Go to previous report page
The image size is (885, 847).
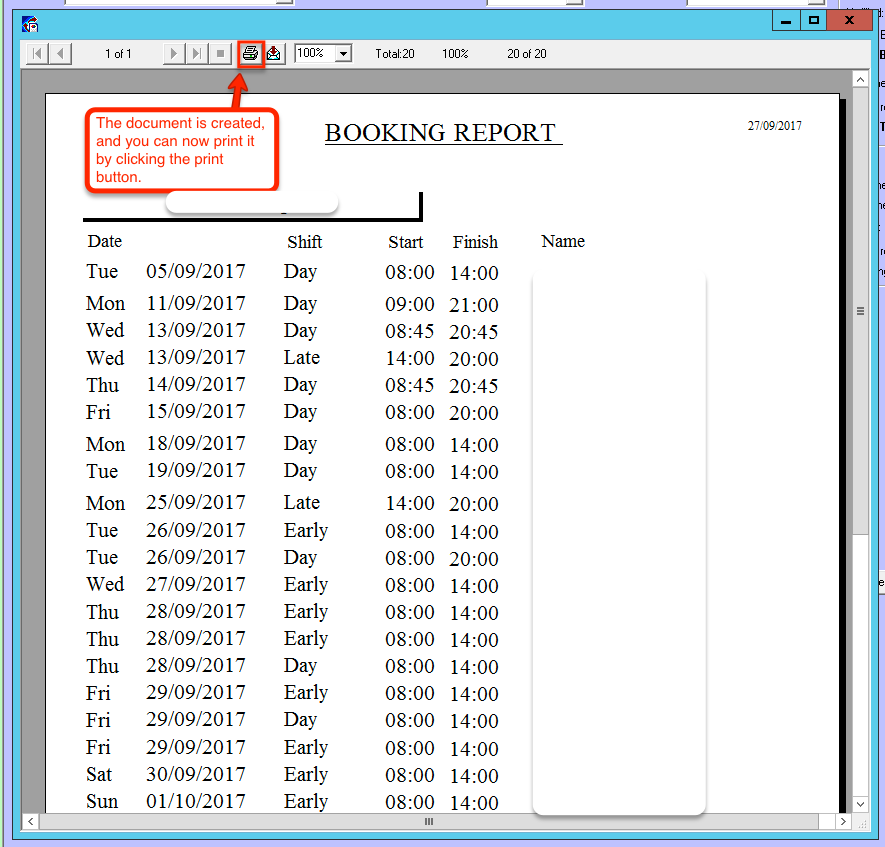[60, 53]
